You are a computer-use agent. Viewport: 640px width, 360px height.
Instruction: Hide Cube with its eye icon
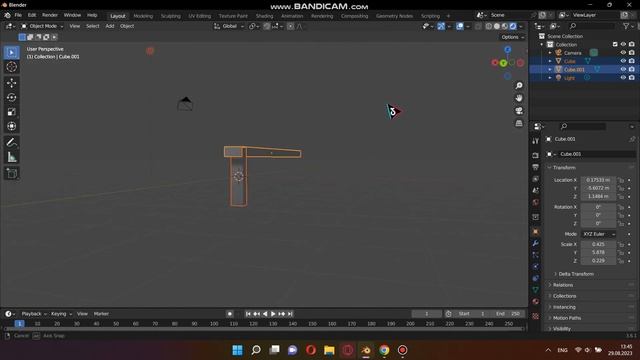[x=623, y=61]
